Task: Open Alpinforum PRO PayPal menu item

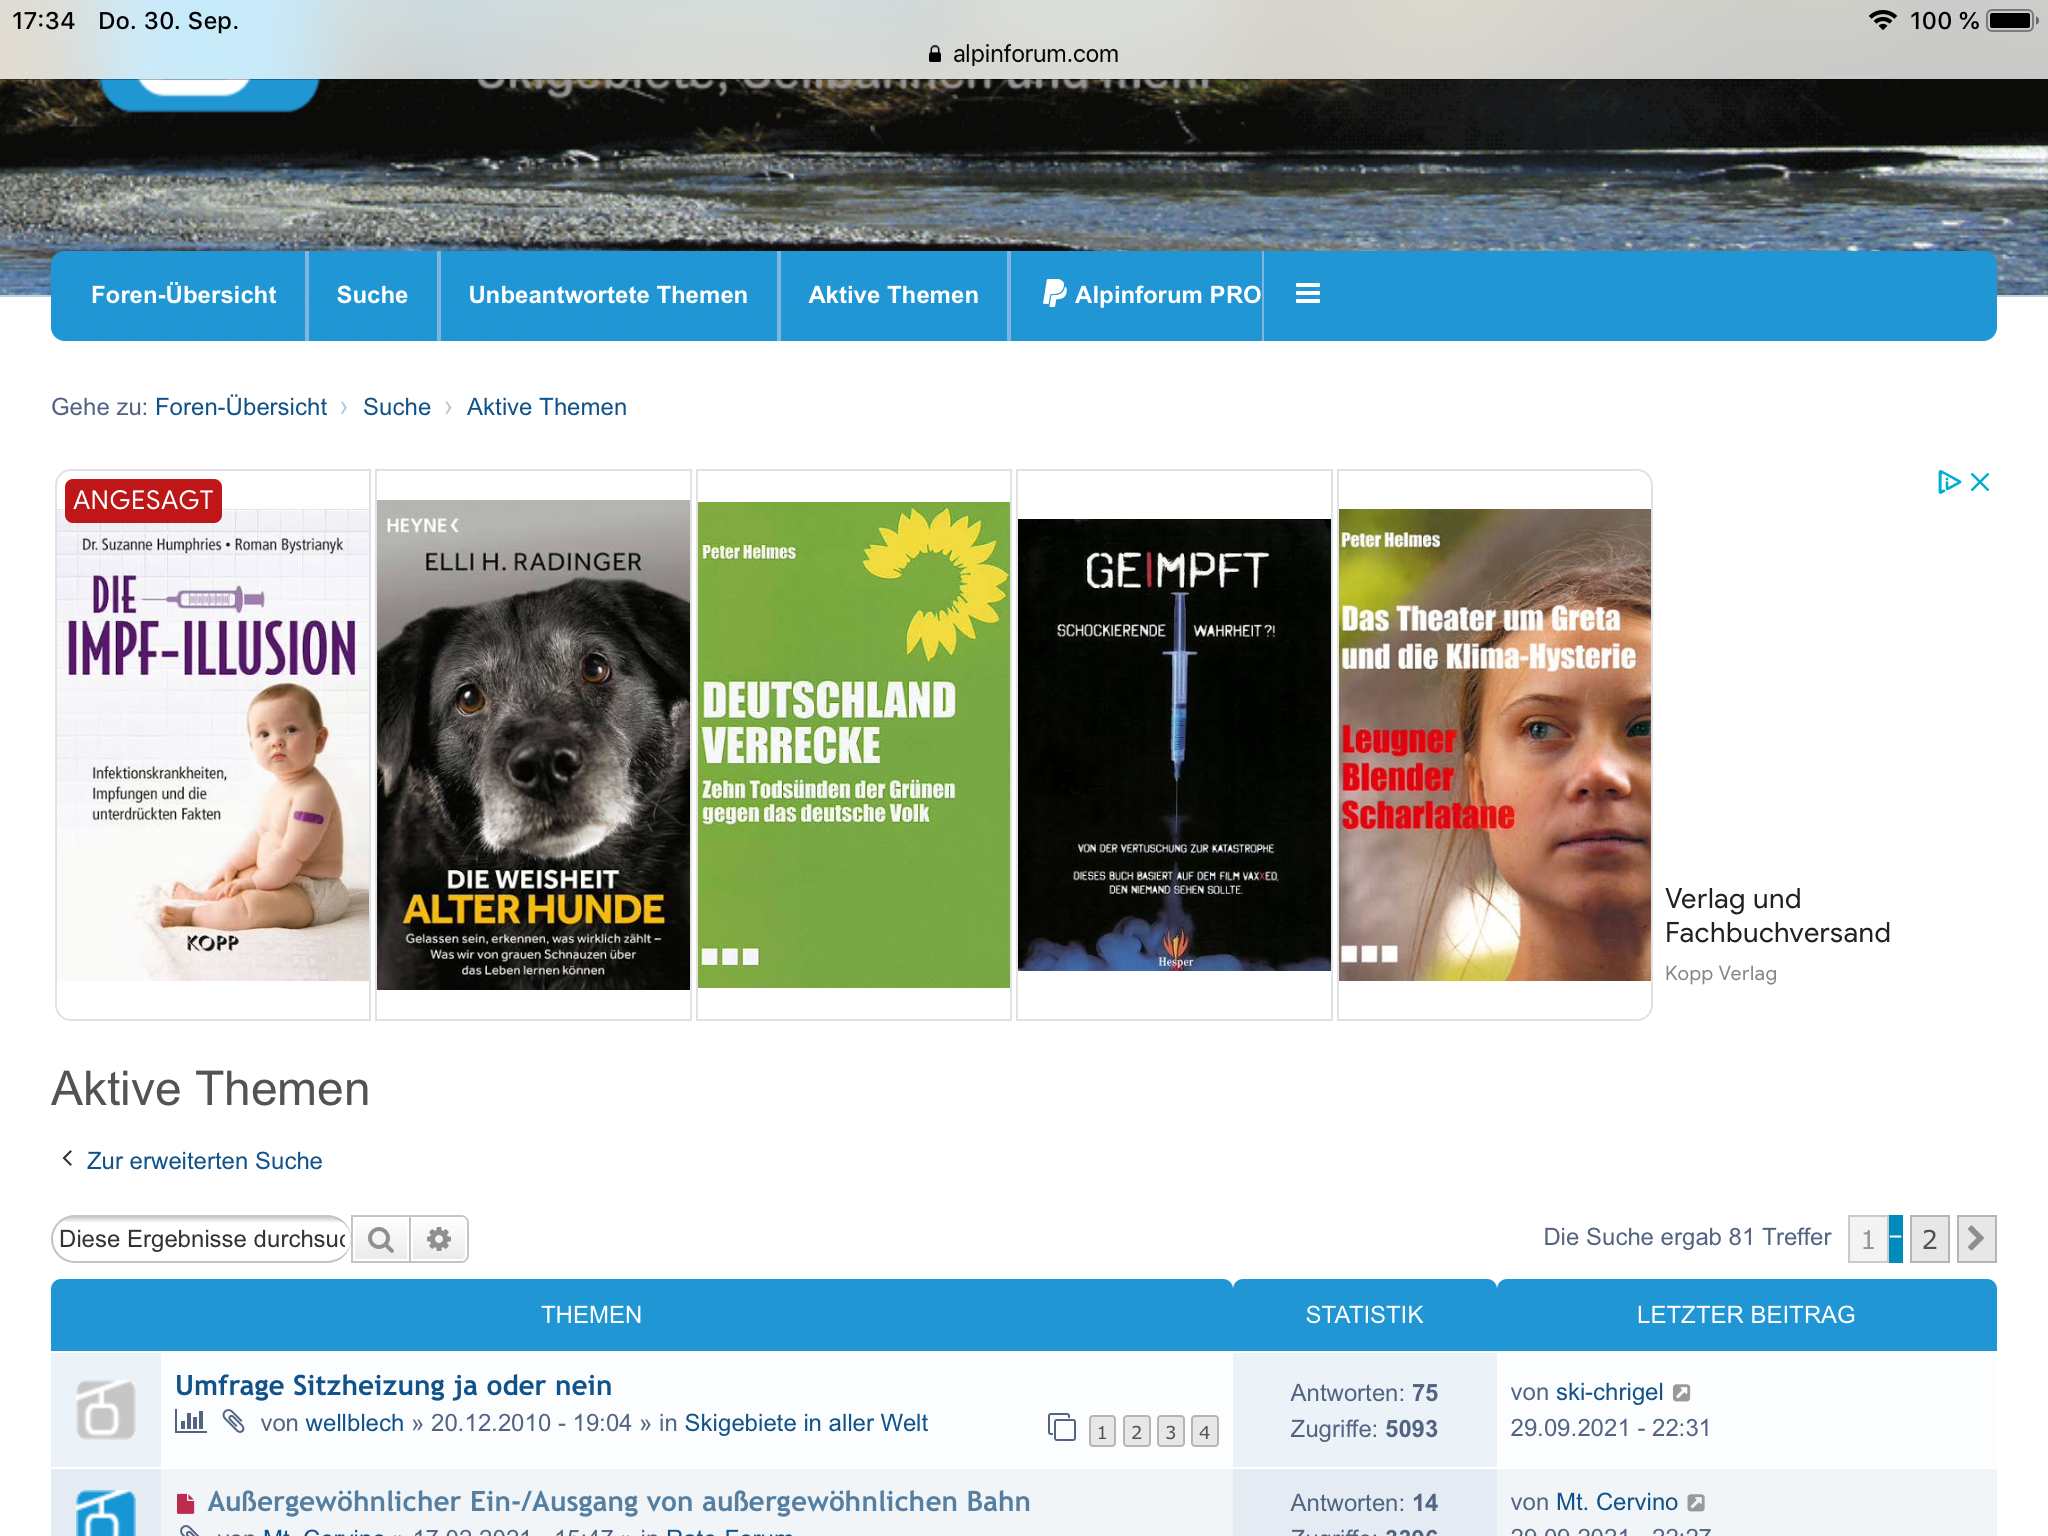Action: [1151, 295]
